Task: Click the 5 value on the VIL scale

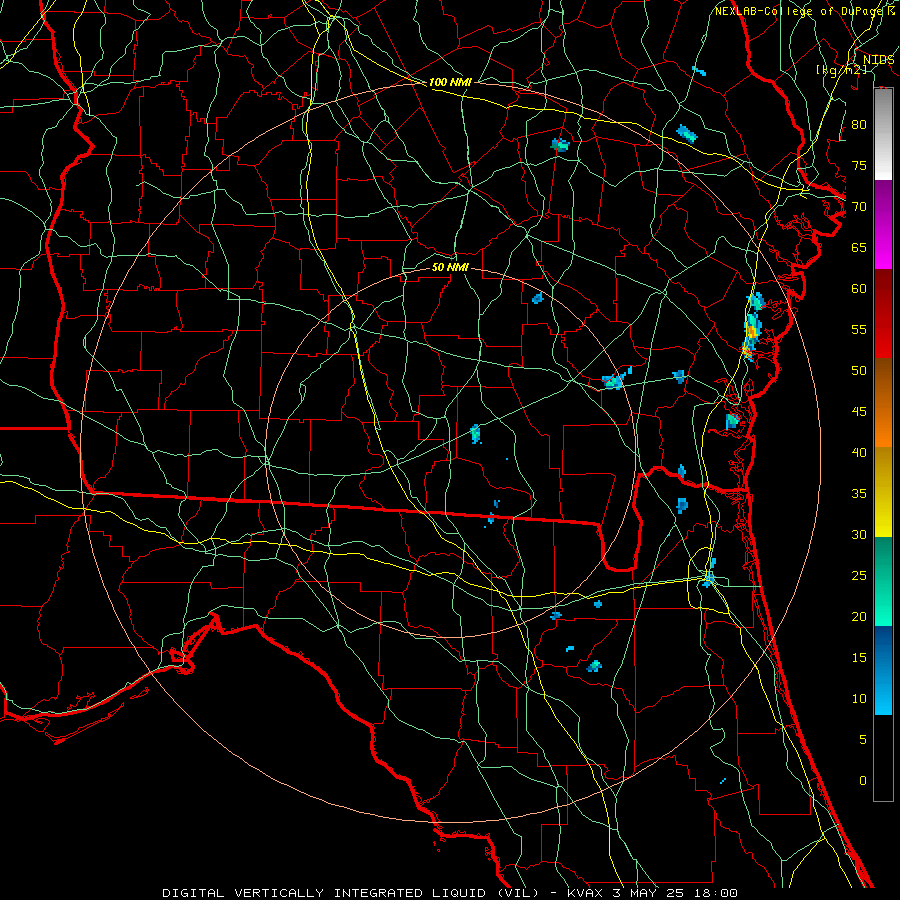Action: pos(863,740)
